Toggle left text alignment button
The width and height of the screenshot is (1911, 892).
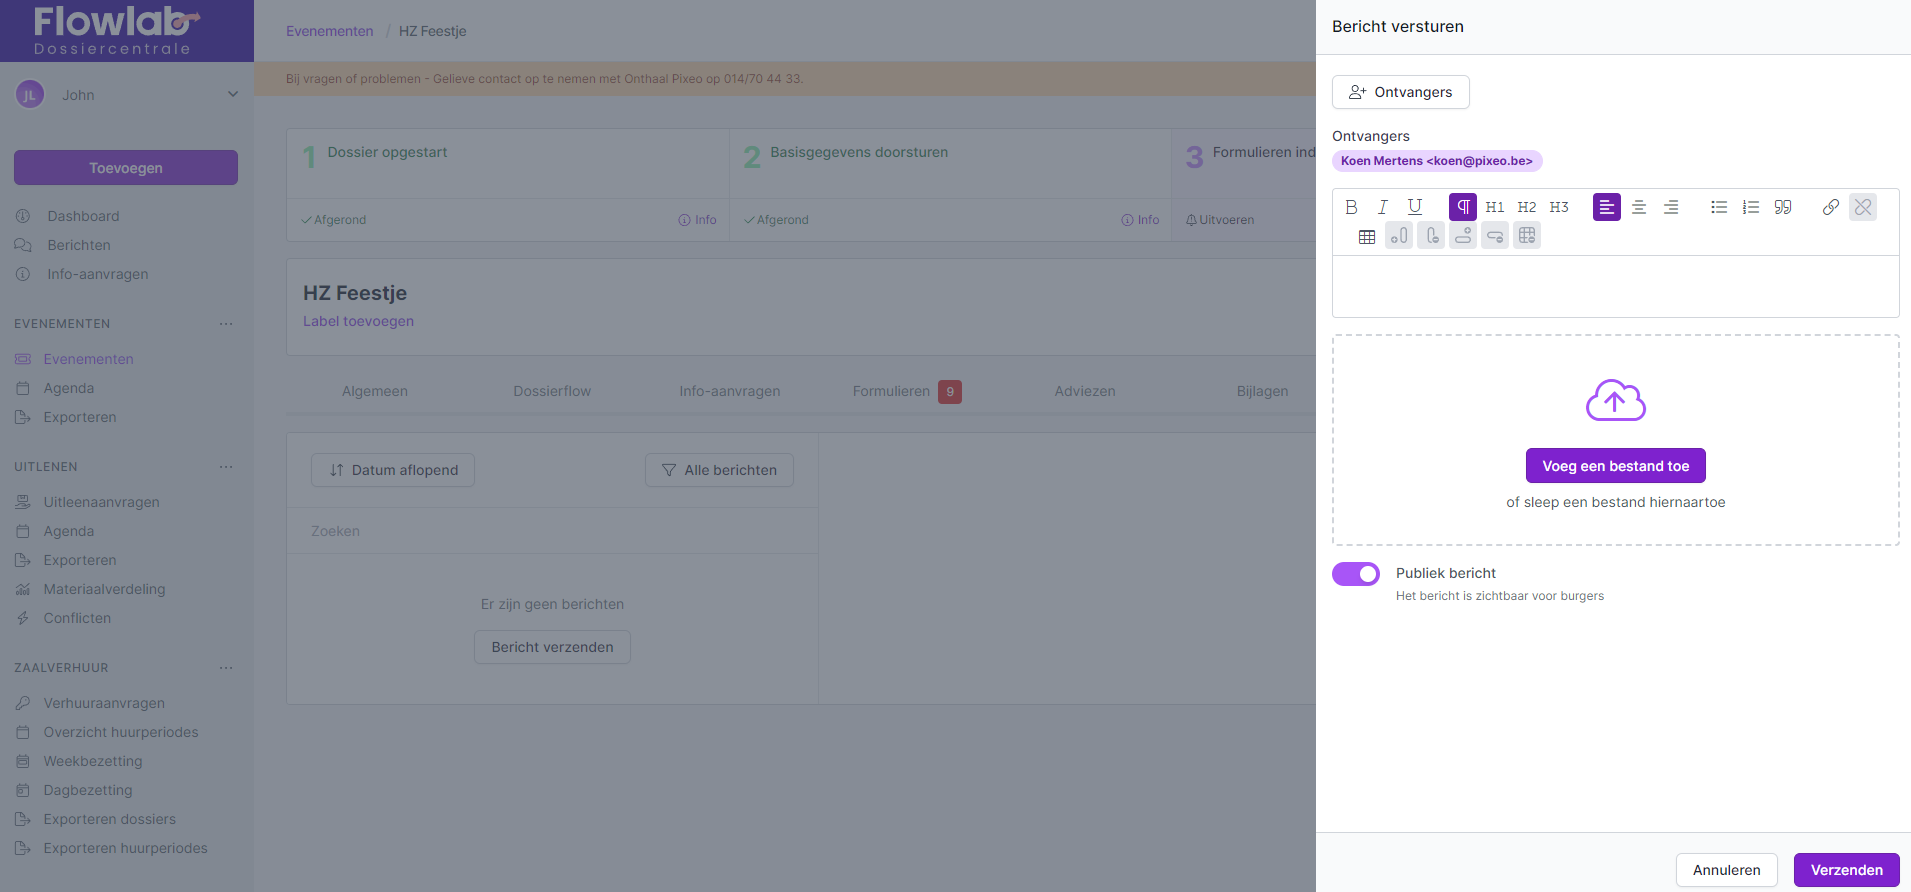pyautogui.click(x=1607, y=207)
